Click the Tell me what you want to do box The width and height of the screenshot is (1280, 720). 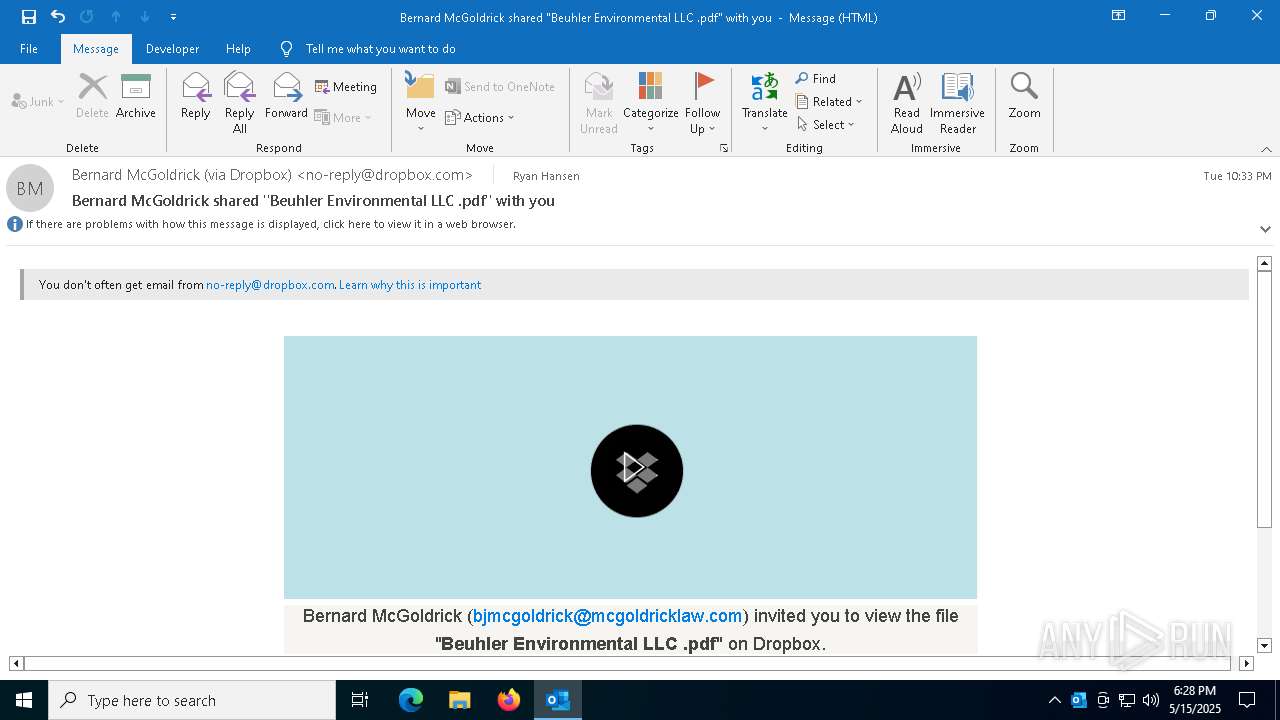pos(380,49)
